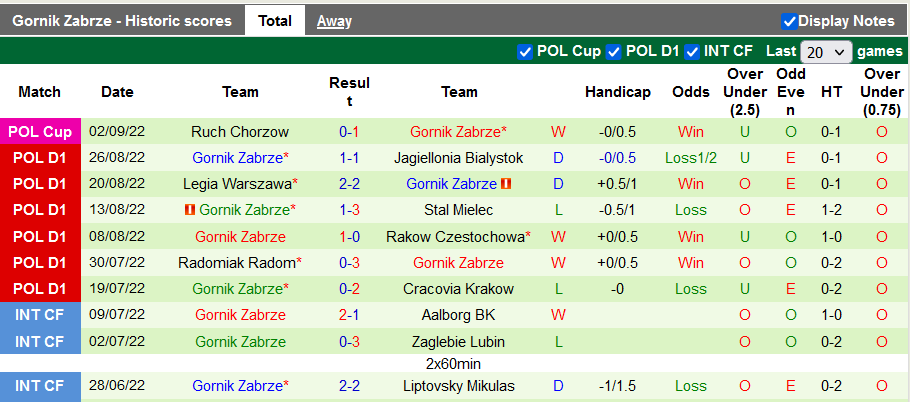
Task: Click red card icon in Legia Warszawa match row
Action: [x=506, y=184]
